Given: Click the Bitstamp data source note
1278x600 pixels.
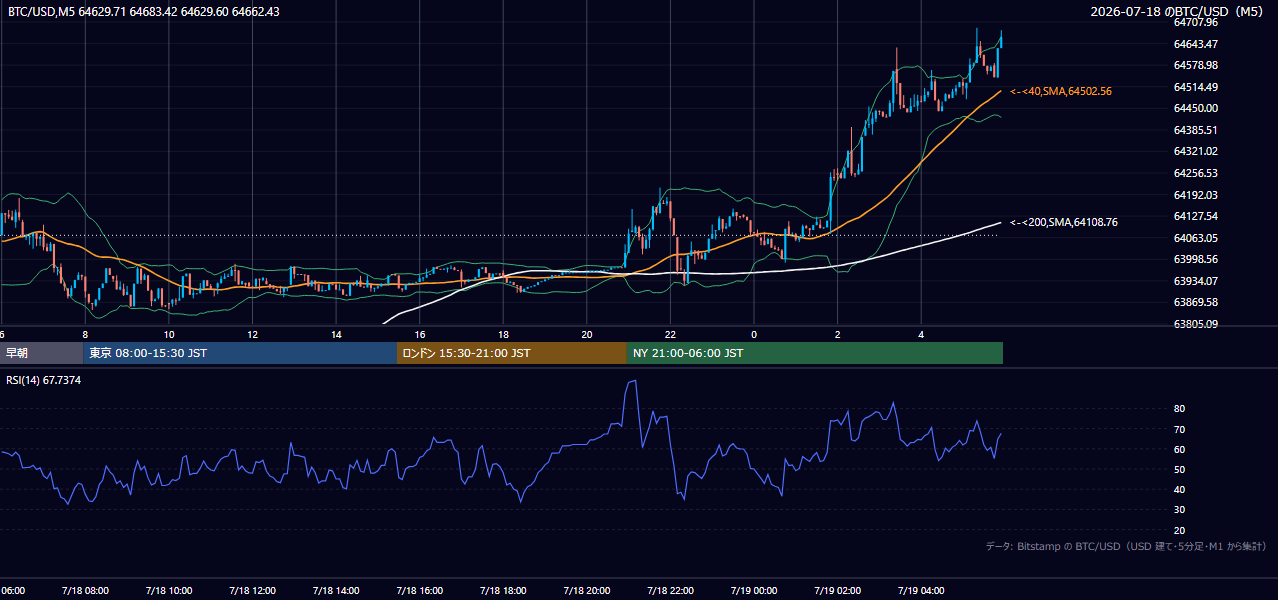Looking at the screenshot, I should pyautogui.click(x=1126, y=546).
